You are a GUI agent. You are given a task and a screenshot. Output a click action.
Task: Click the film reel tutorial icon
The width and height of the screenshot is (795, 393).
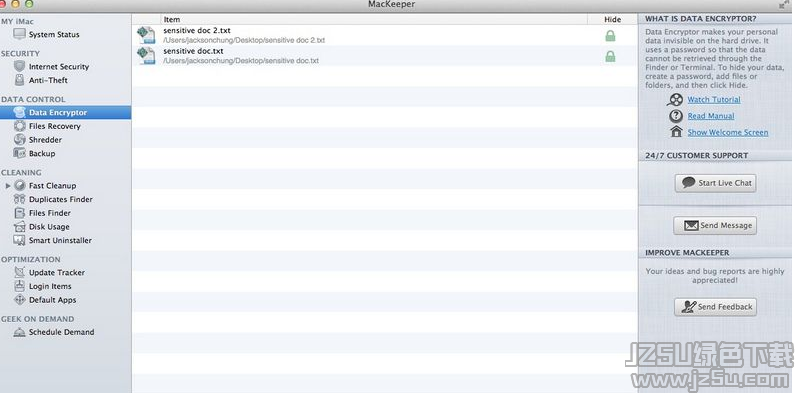[676, 99]
